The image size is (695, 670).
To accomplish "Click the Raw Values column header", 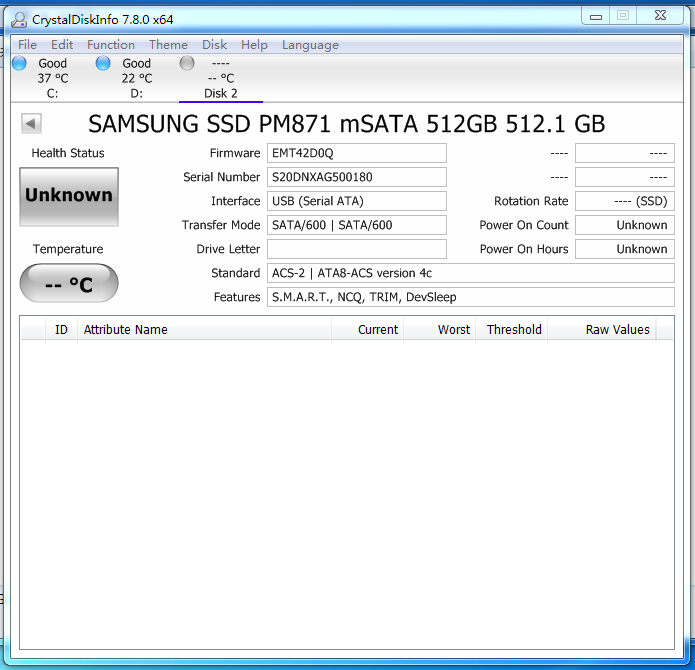I will tap(602, 329).
